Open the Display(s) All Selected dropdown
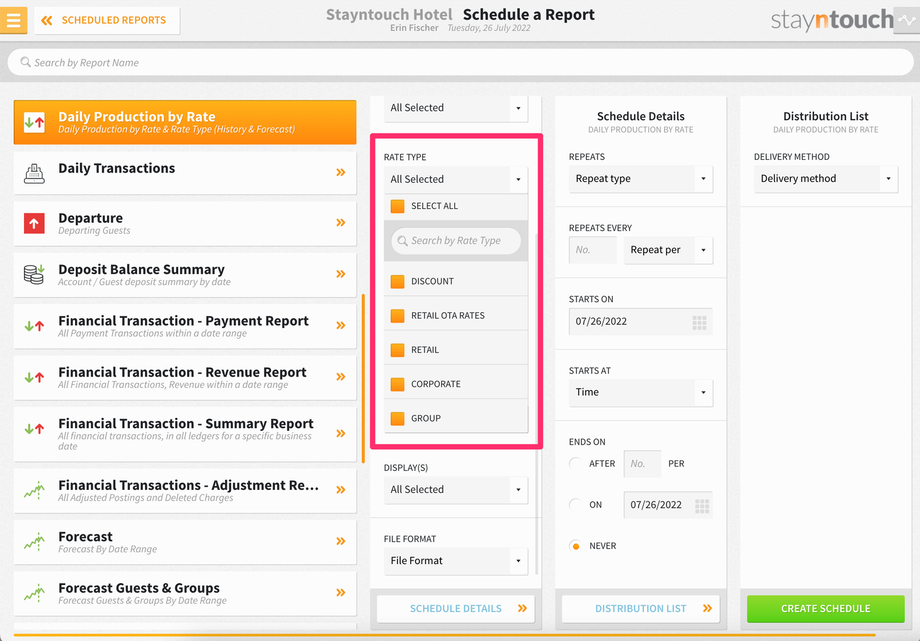 pyautogui.click(x=456, y=490)
